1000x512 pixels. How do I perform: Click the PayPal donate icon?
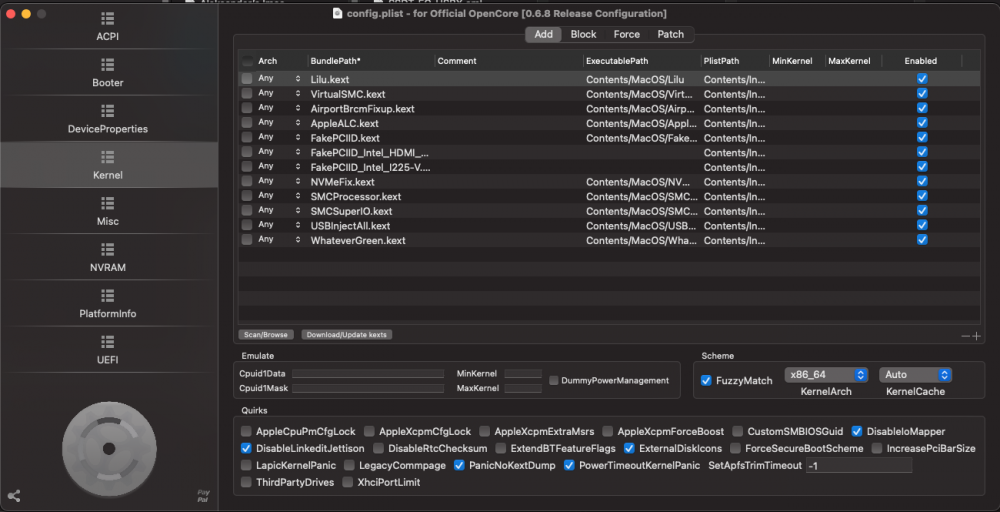203,495
